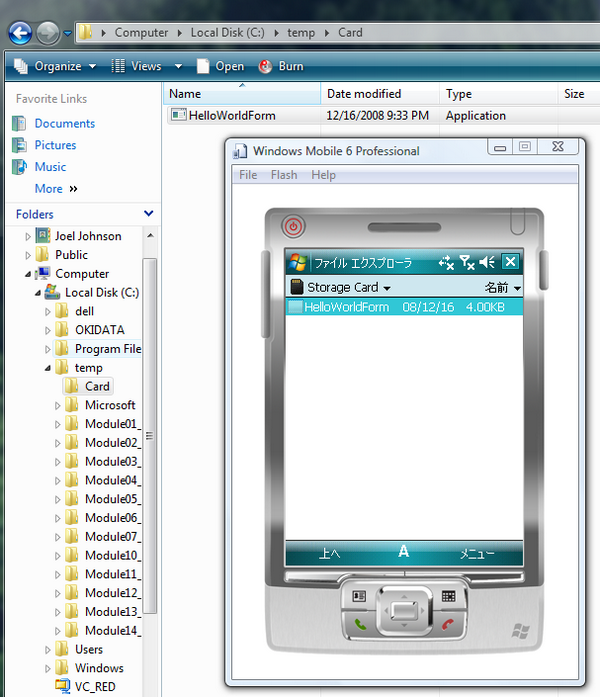Sort by the Type column header

498,94
